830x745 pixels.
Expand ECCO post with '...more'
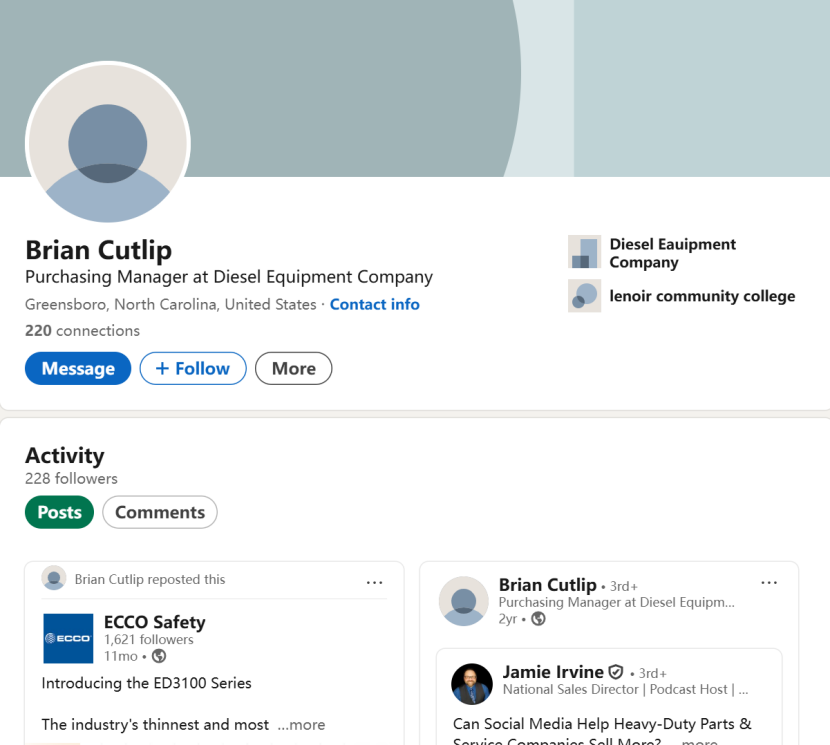301,724
